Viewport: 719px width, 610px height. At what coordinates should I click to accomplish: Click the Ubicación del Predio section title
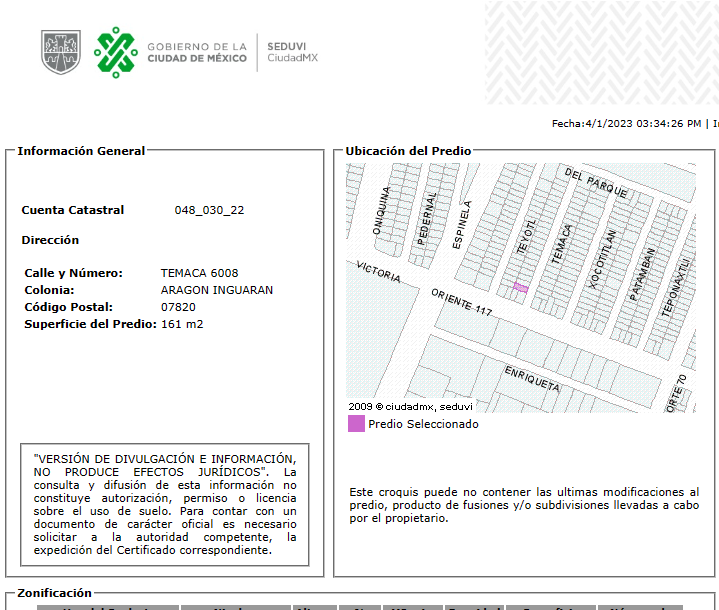[408, 151]
